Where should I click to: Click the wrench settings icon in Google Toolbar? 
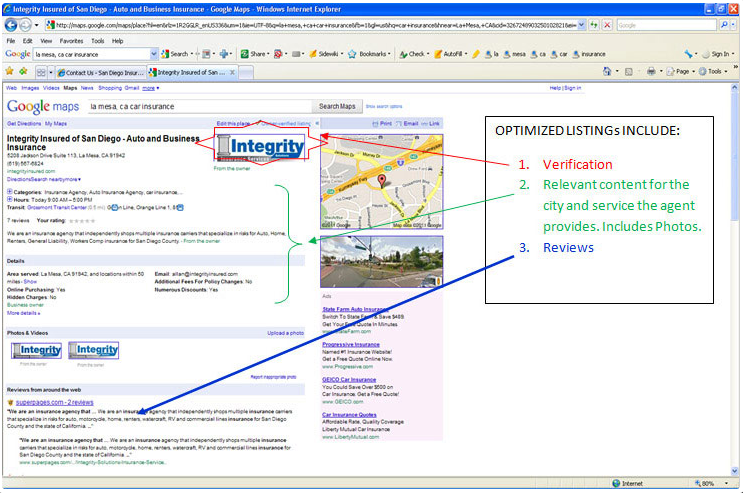(x=689, y=54)
